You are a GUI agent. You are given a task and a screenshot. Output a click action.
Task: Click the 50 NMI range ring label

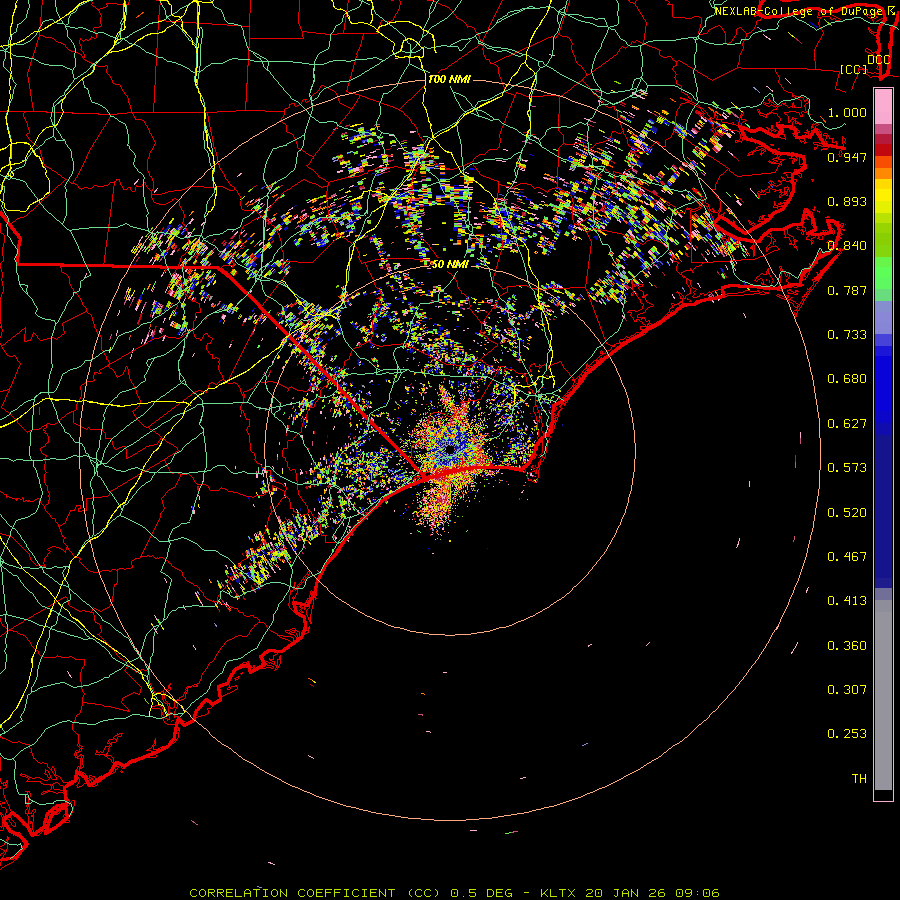[449, 265]
